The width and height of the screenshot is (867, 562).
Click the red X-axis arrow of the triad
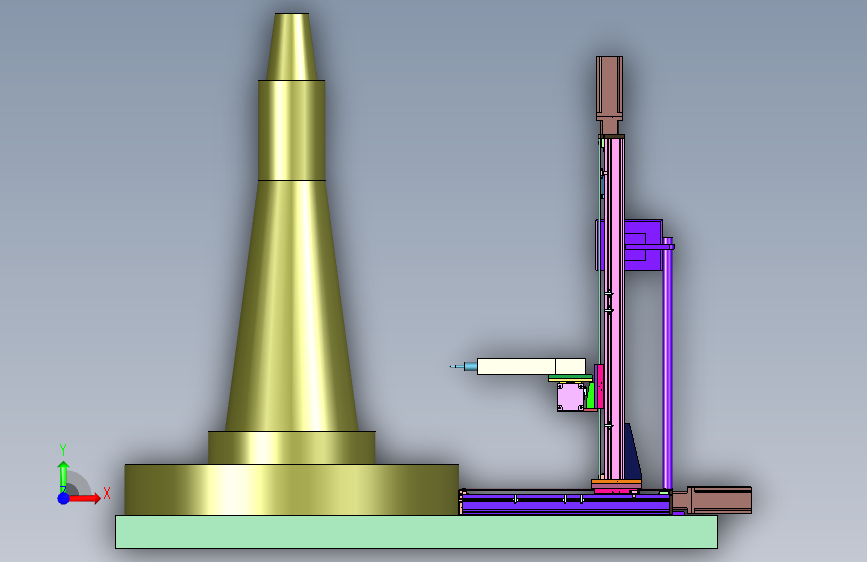pos(86,498)
